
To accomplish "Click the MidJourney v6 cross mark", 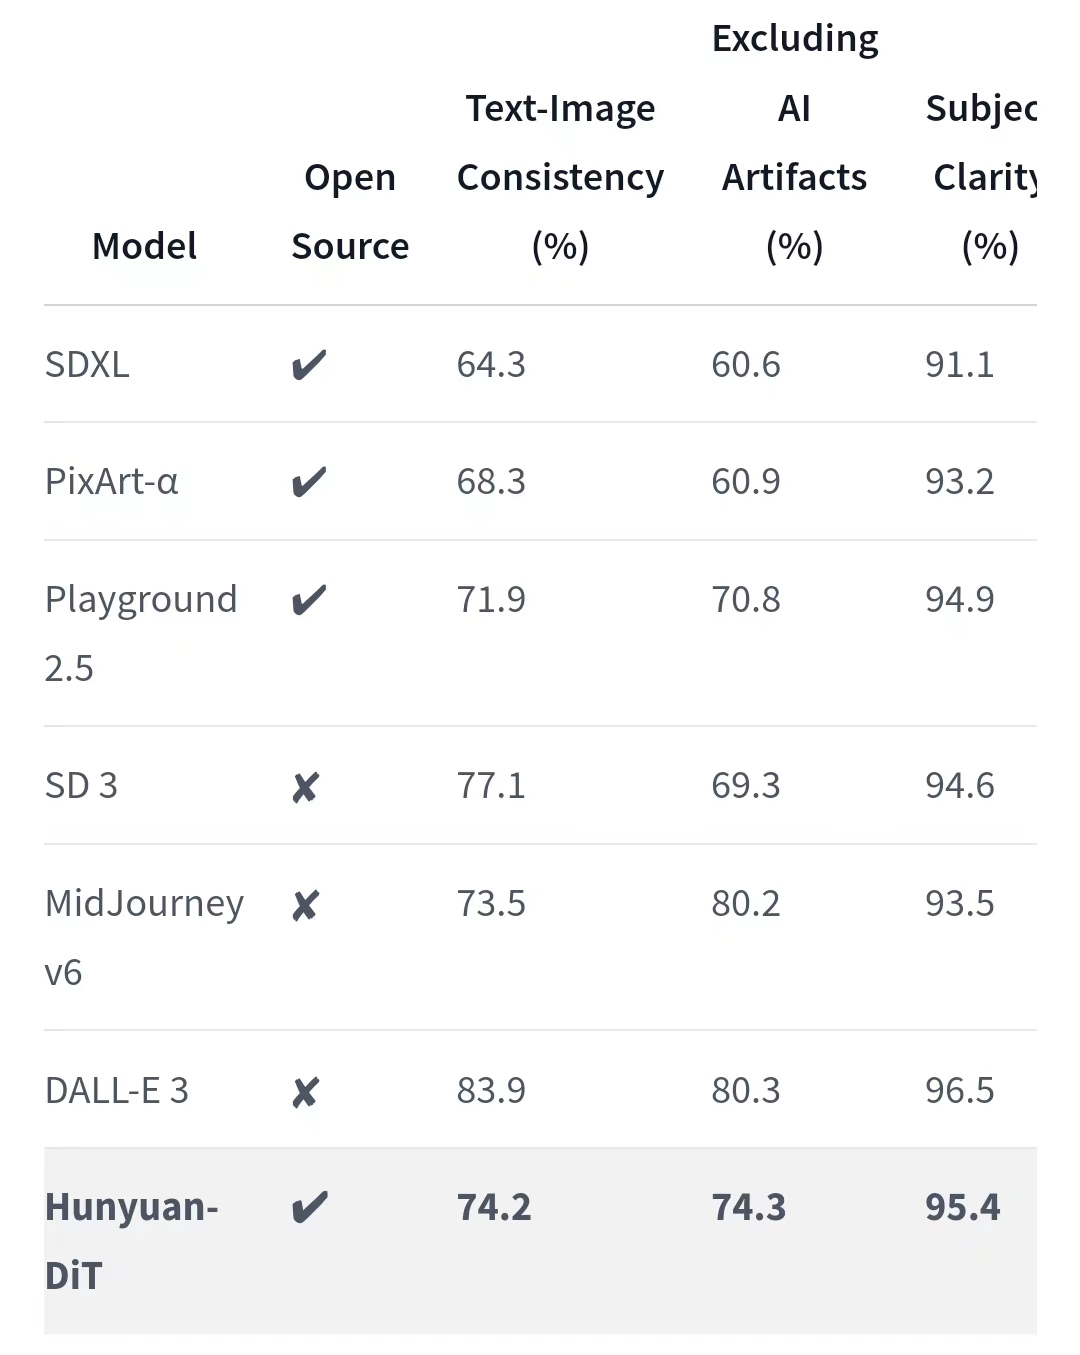I will (305, 905).
